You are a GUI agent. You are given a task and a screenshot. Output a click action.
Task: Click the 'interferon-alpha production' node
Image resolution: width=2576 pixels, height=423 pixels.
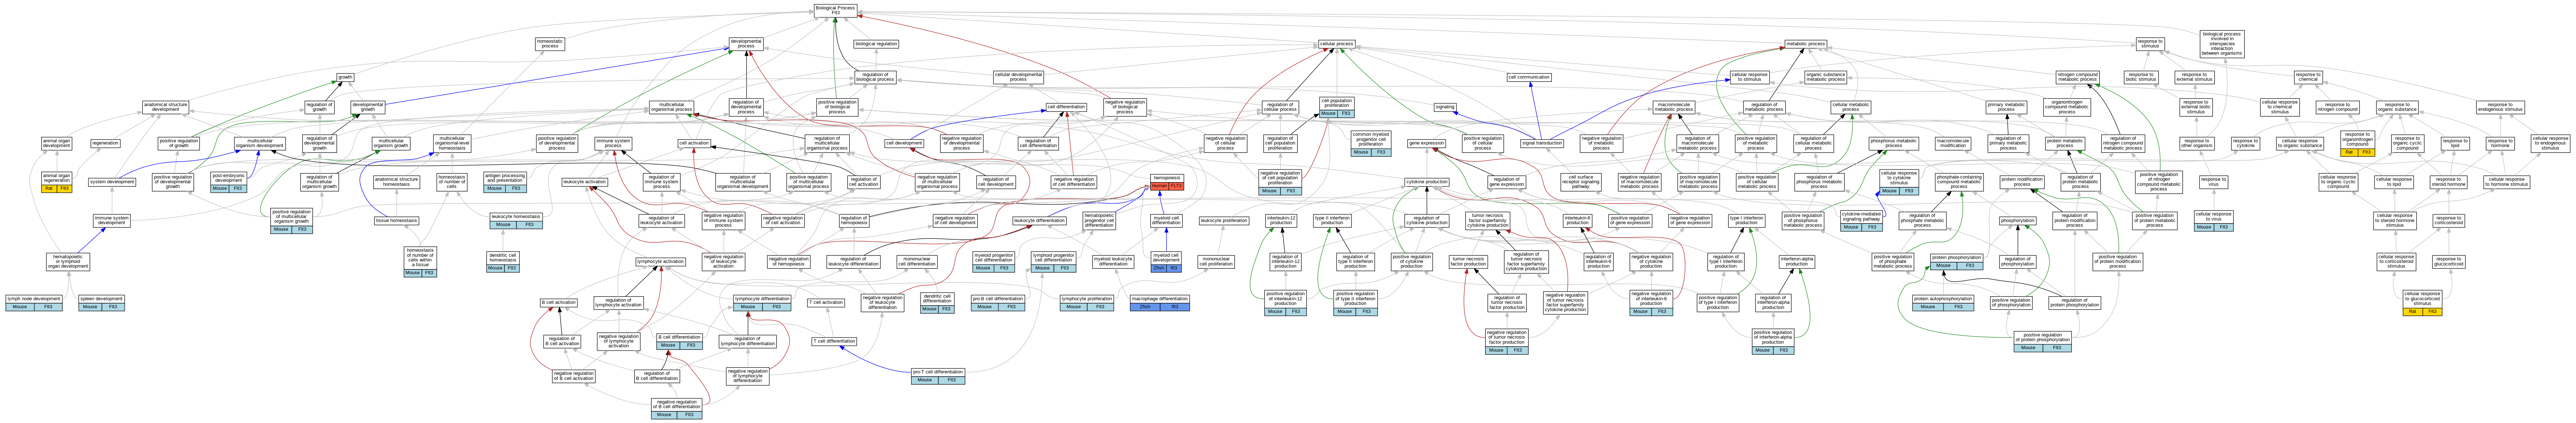1797,261
